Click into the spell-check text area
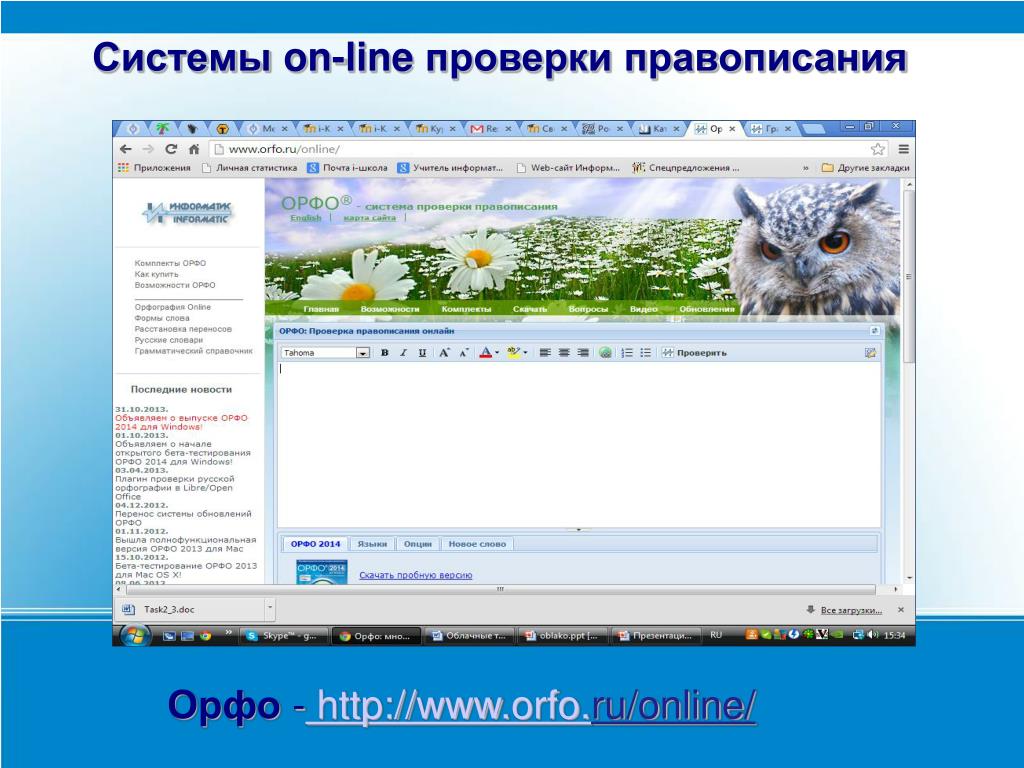The height and width of the screenshot is (768, 1024). click(579, 445)
